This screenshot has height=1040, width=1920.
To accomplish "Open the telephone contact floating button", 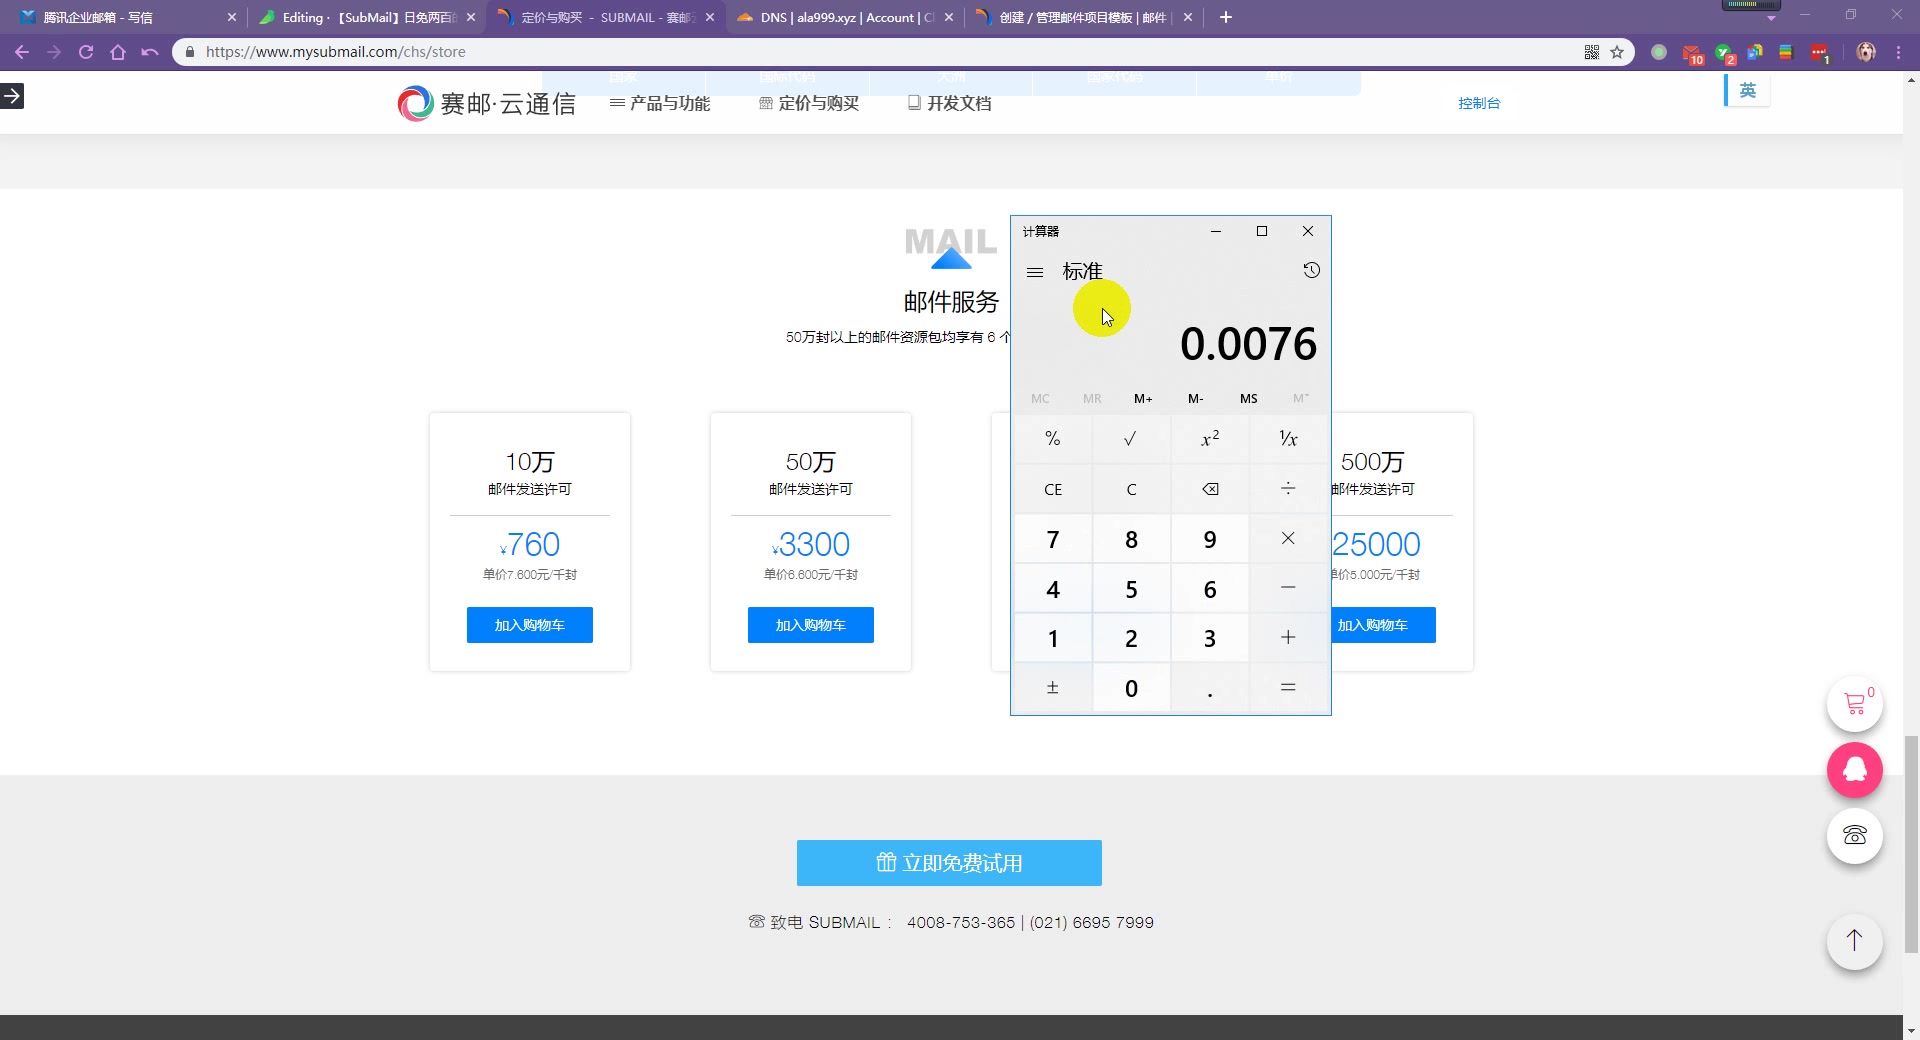I will click(x=1855, y=835).
